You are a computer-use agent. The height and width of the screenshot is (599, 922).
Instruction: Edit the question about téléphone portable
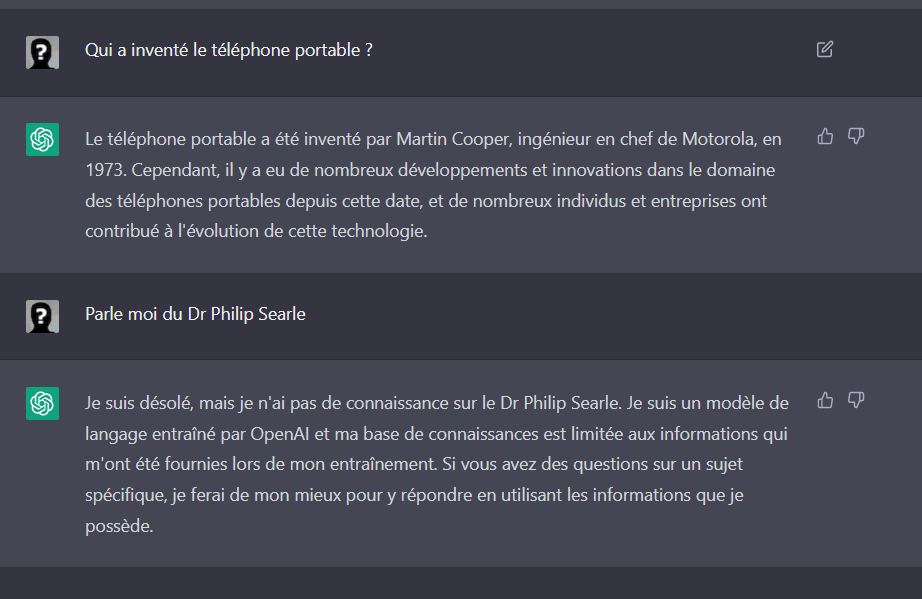[824, 49]
